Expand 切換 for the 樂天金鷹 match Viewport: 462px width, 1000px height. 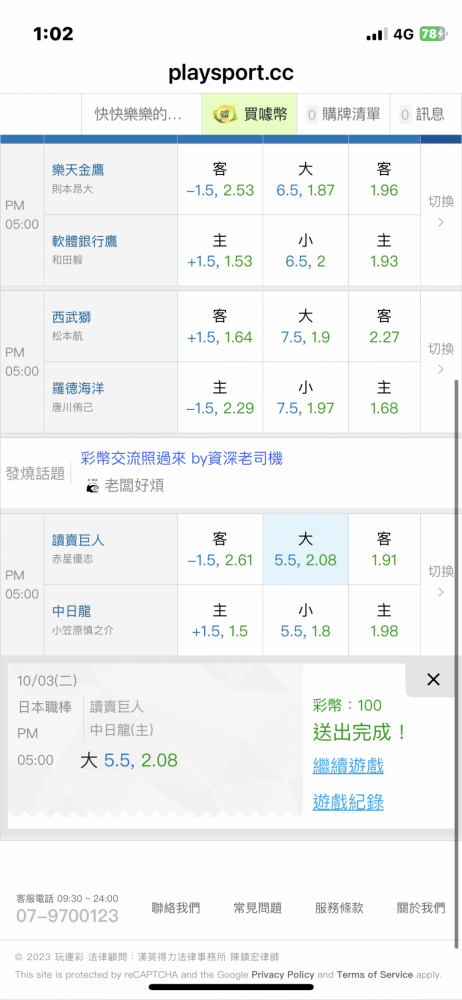point(441,212)
